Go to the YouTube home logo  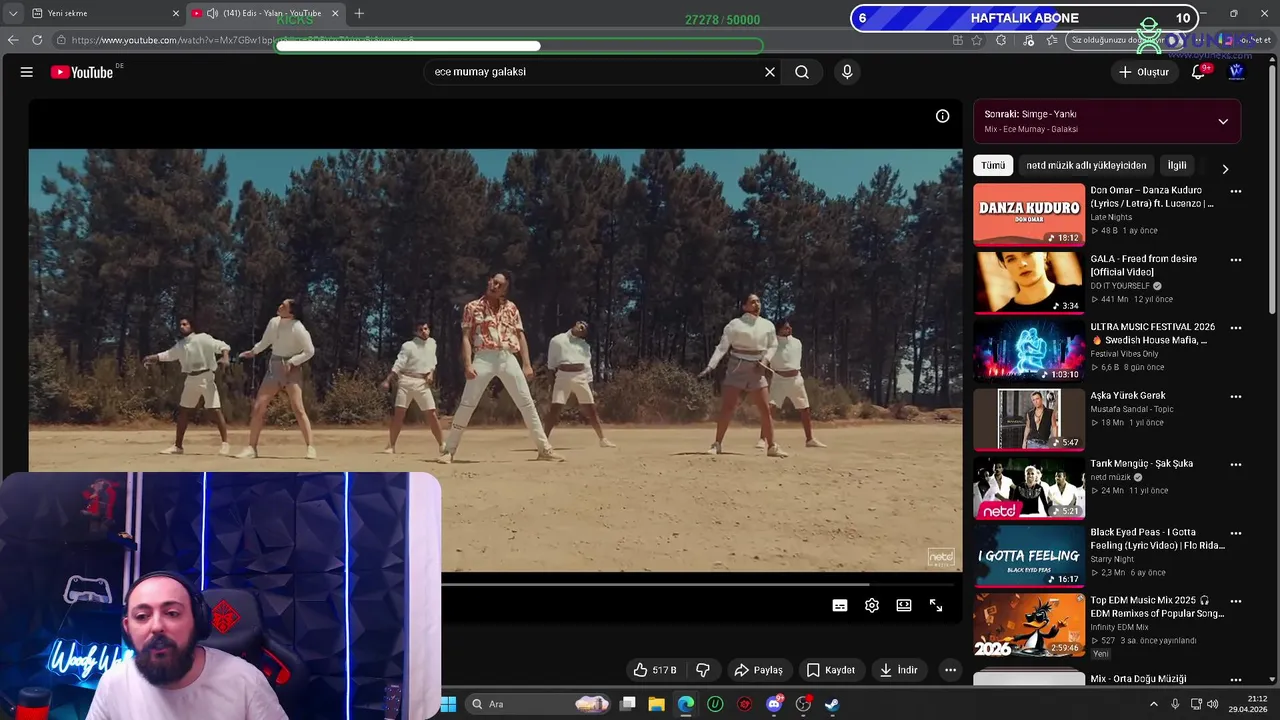pyautogui.click(x=82, y=72)
